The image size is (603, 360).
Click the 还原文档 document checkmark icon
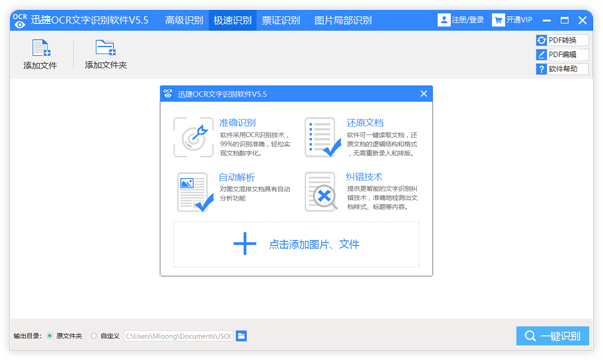click(323, 137)
